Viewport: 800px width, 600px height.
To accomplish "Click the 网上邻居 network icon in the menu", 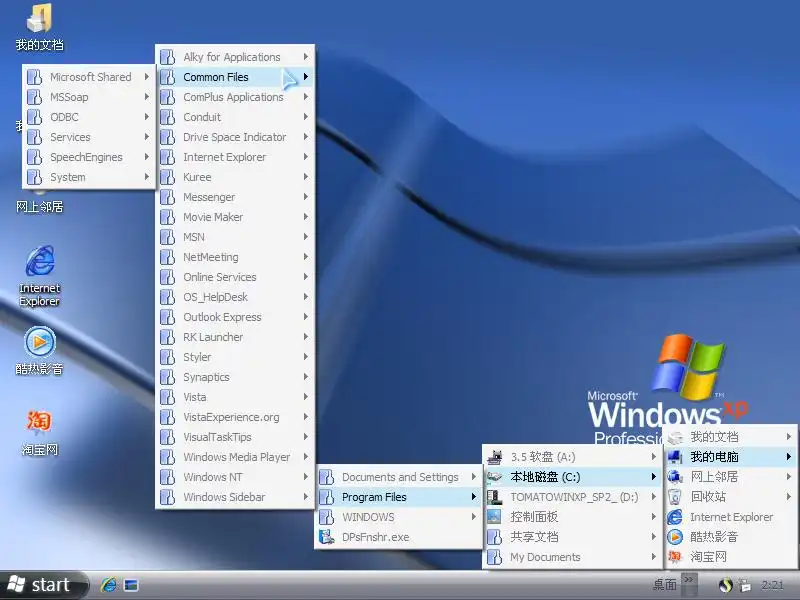I will [x=674, y=477].
